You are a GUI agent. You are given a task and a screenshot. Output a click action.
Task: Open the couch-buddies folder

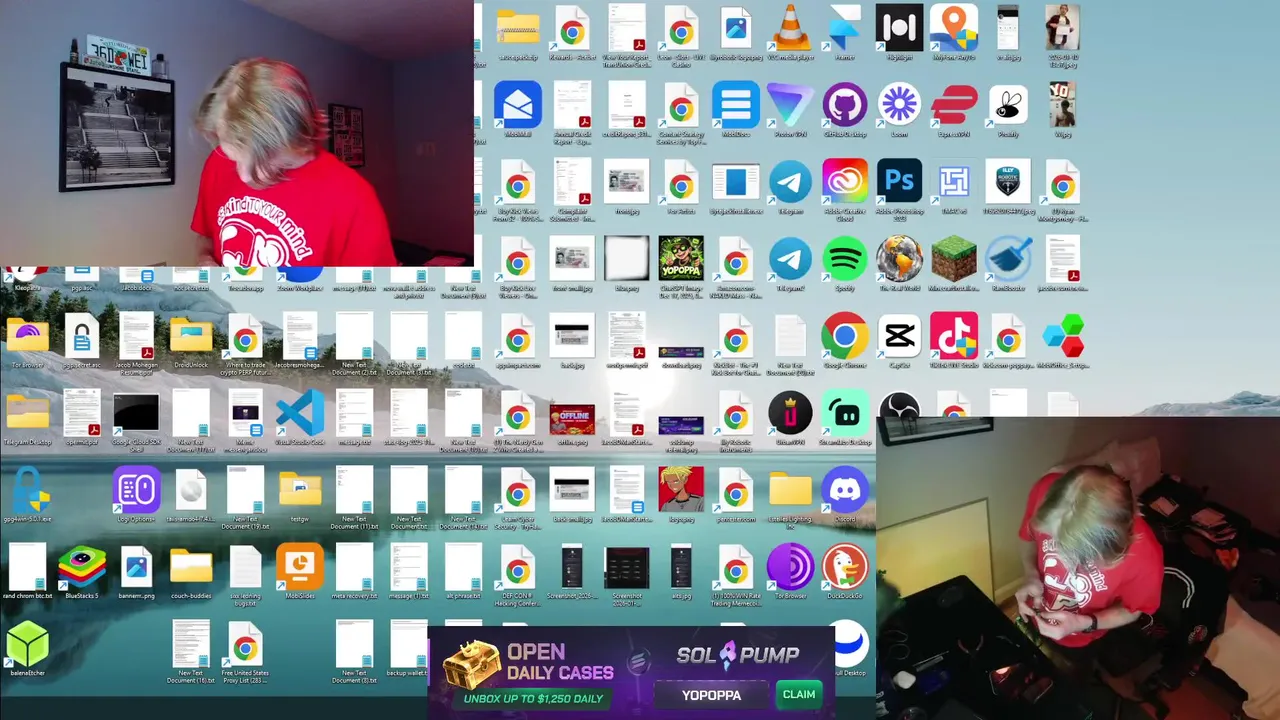coord(191,568)
